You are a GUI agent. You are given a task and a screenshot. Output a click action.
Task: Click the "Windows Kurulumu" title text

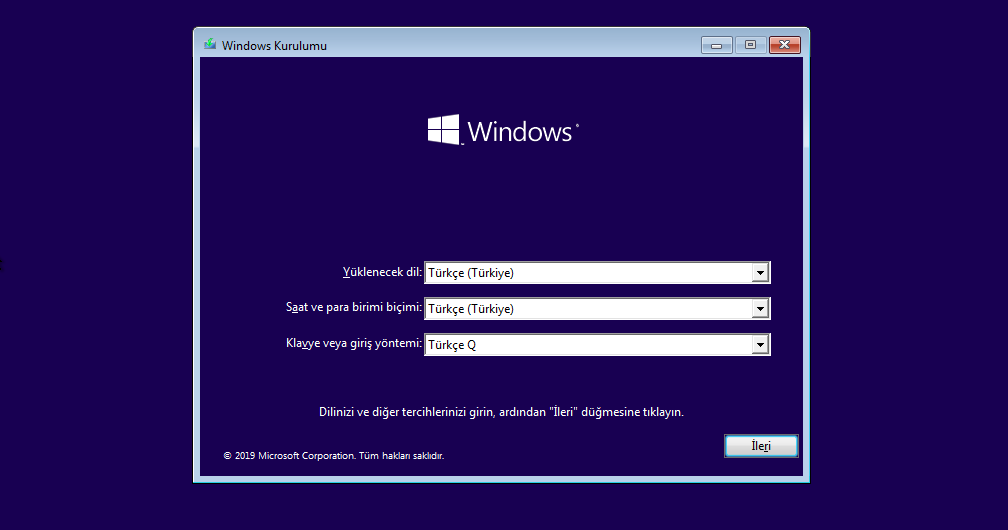point(274,46)
